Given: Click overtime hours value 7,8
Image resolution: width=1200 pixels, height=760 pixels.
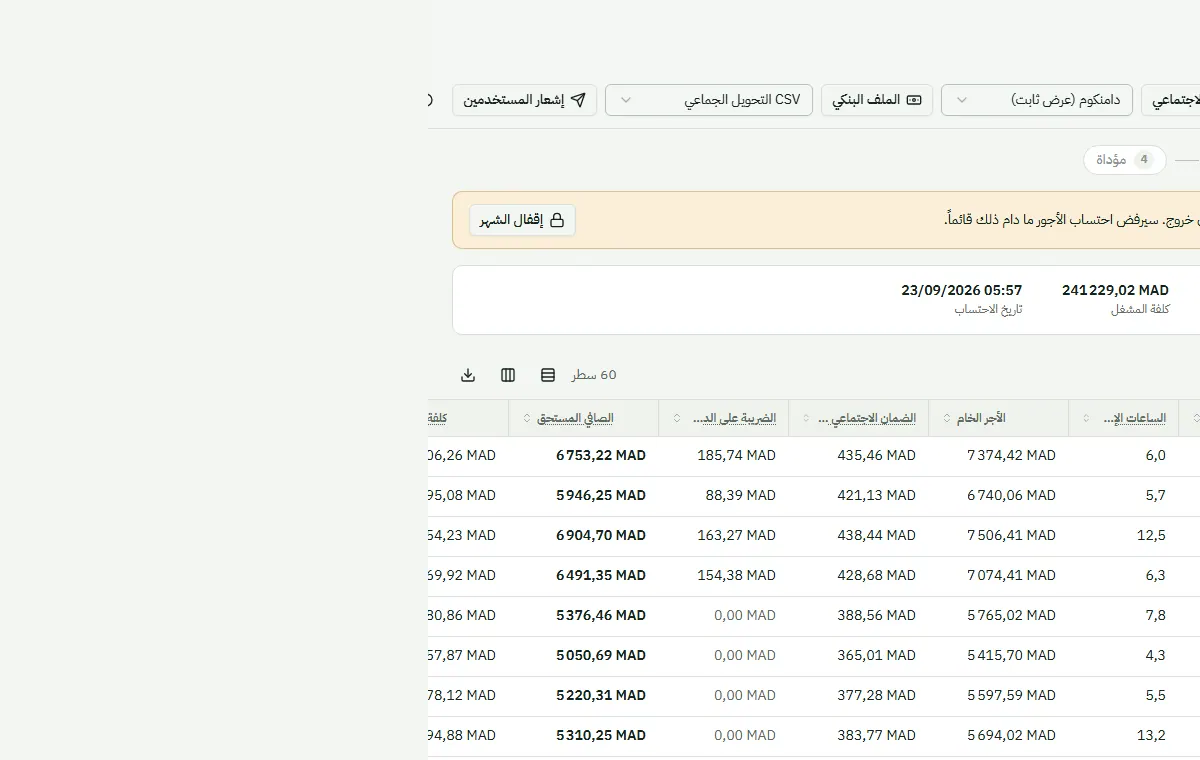Looking at the screenshot, I should (x=1155, y=615).
